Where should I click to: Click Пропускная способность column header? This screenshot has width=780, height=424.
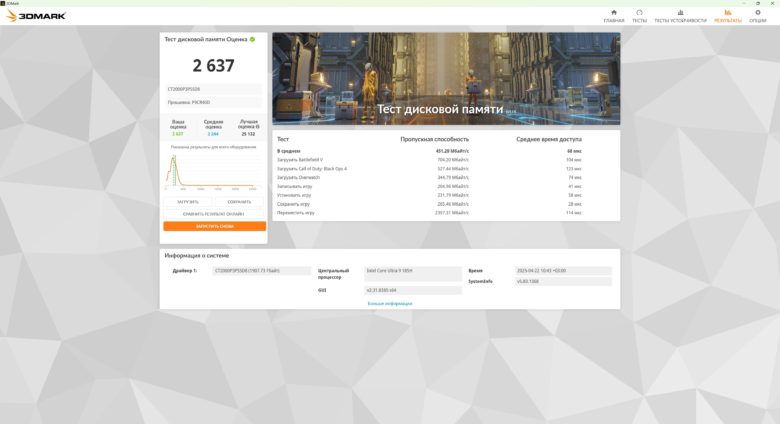(x=434, y=139)
